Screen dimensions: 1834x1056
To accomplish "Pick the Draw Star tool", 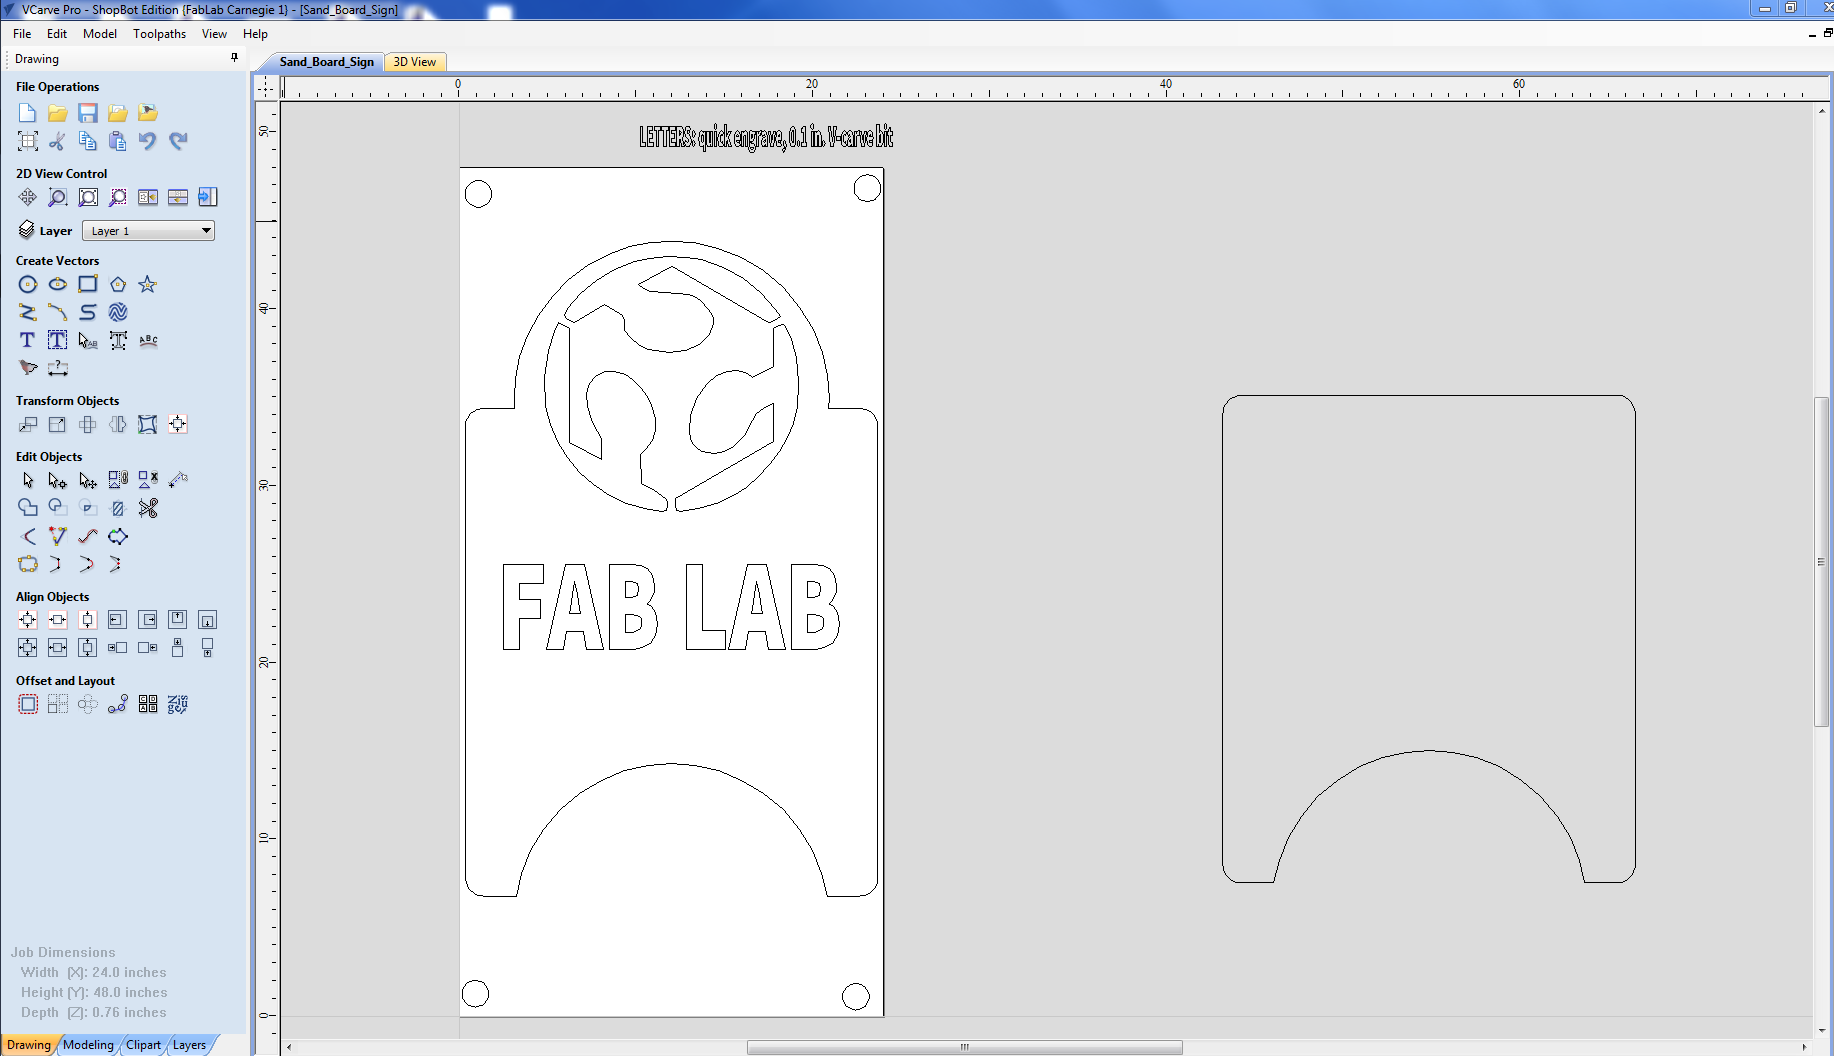I will coord(148,284).
